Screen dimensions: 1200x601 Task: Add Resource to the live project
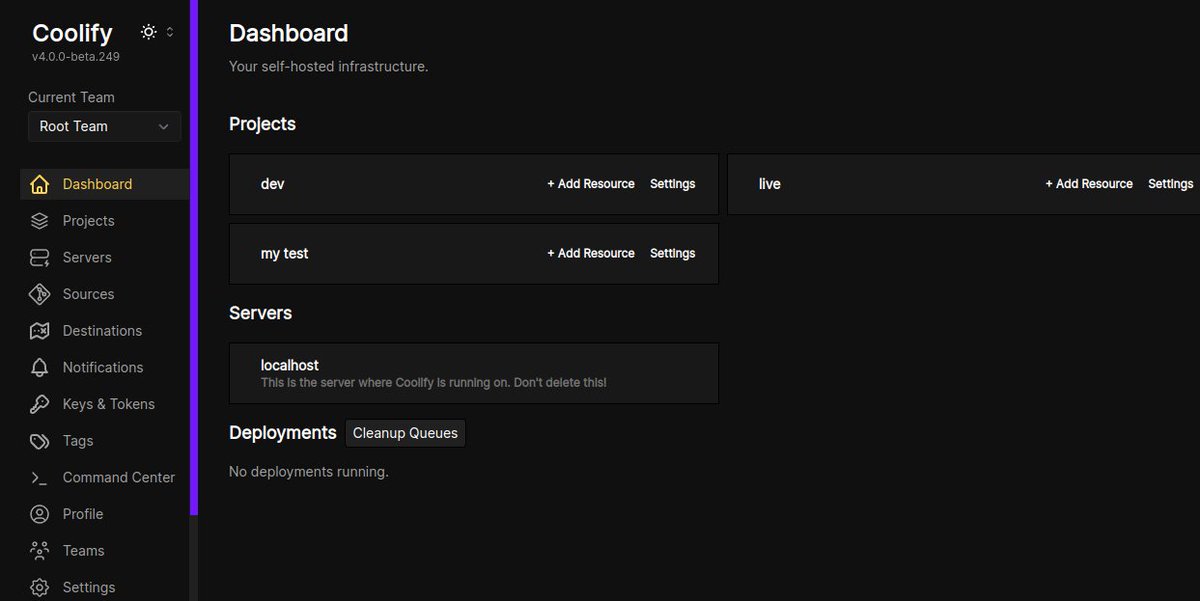[1089, 184]
